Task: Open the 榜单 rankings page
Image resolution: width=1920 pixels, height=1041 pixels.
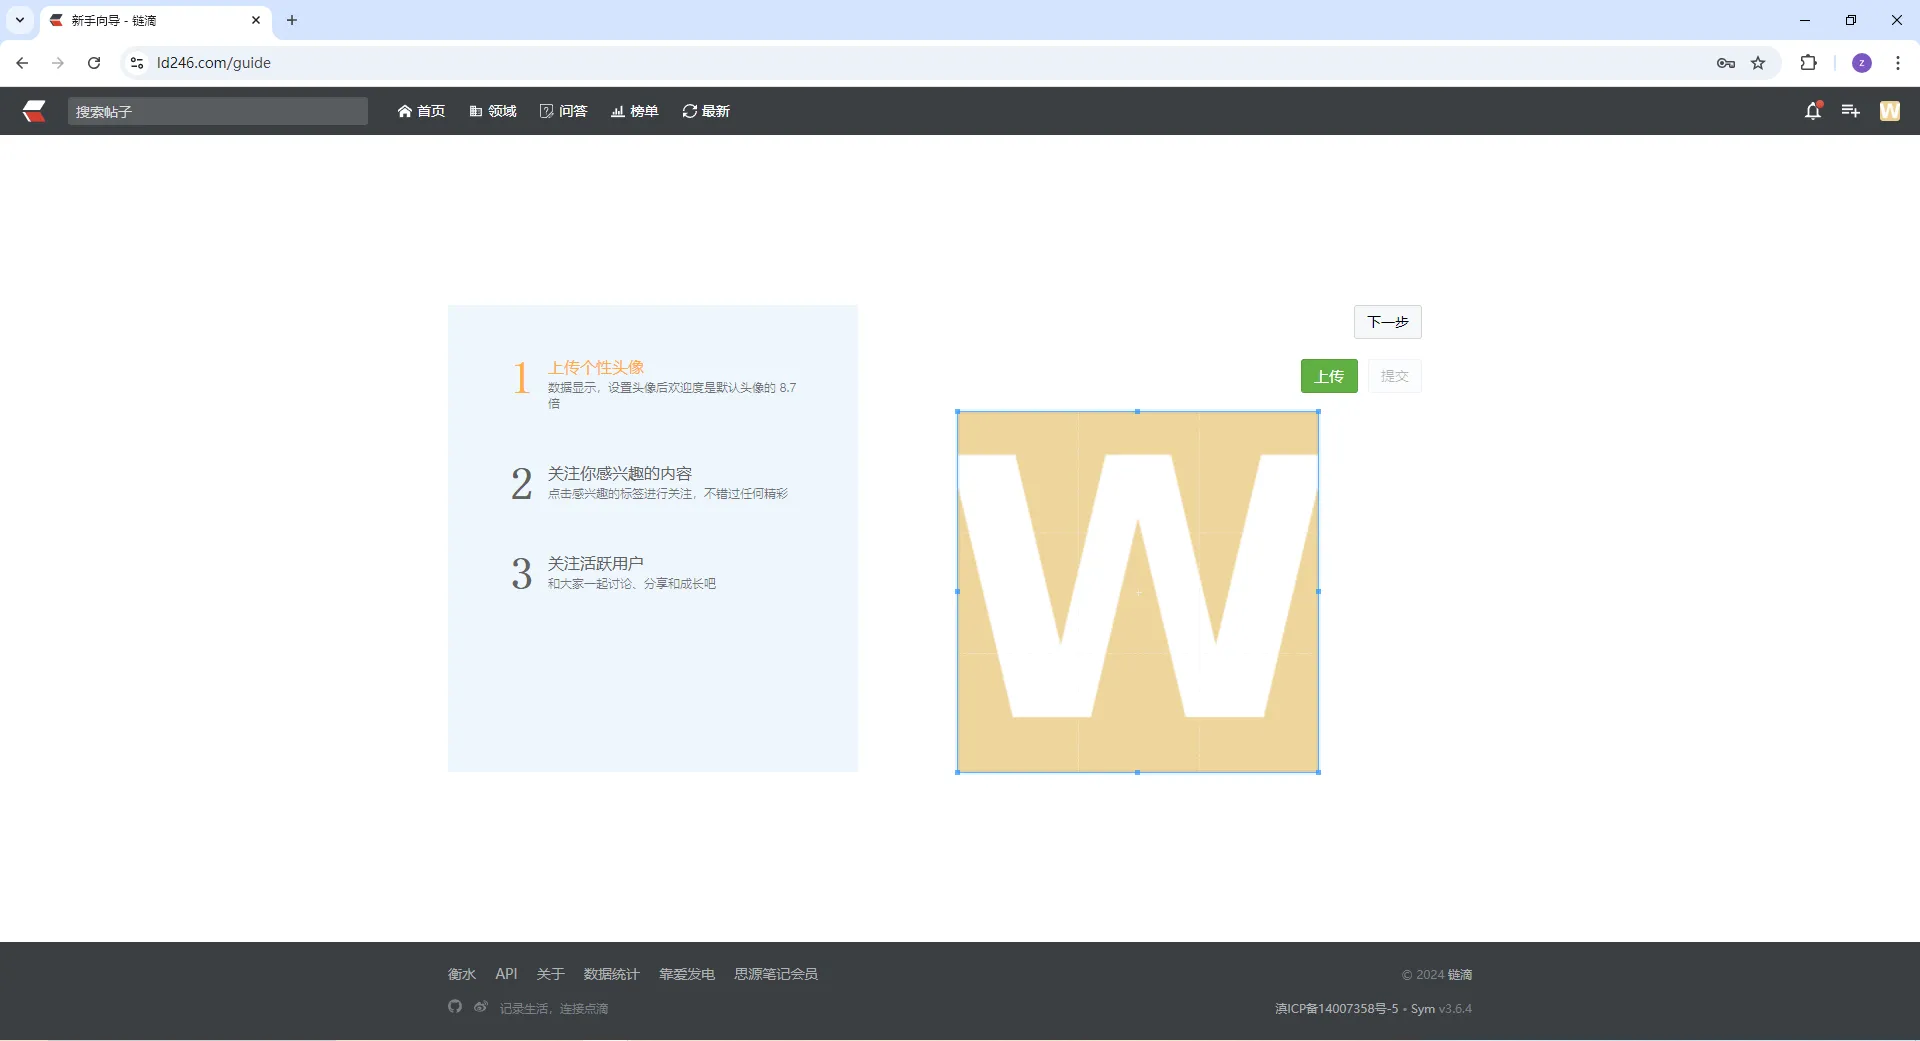Action: [x=635, y=111]
